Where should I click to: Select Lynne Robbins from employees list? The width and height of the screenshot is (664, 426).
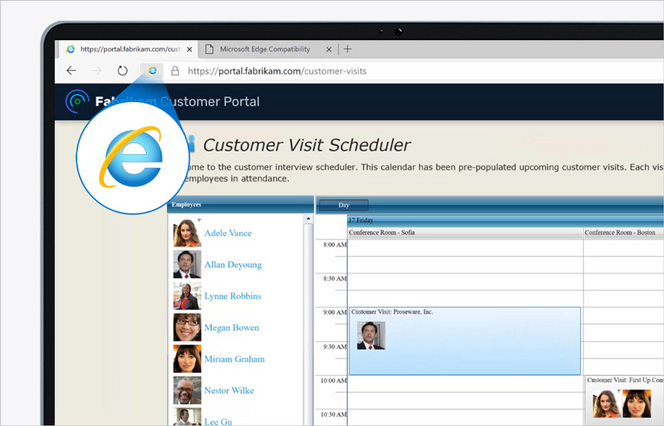(x=232, y=296)
